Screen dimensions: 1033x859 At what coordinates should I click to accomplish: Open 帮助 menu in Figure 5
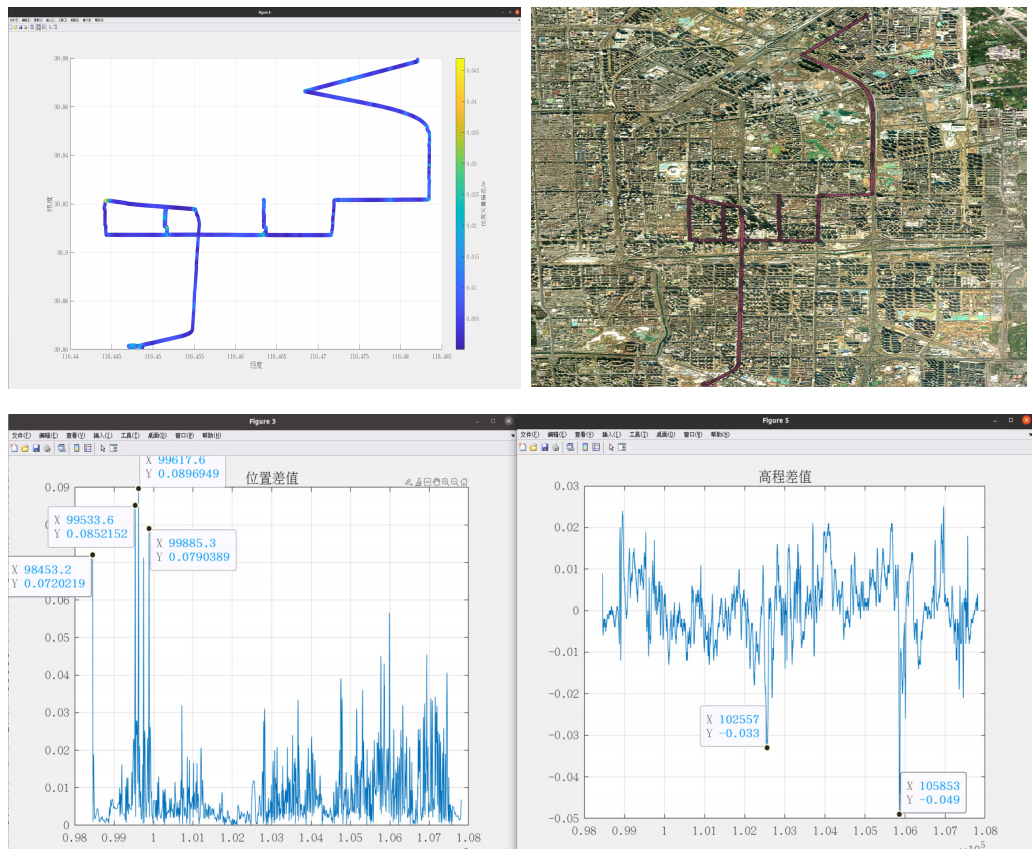click(719, 435)
